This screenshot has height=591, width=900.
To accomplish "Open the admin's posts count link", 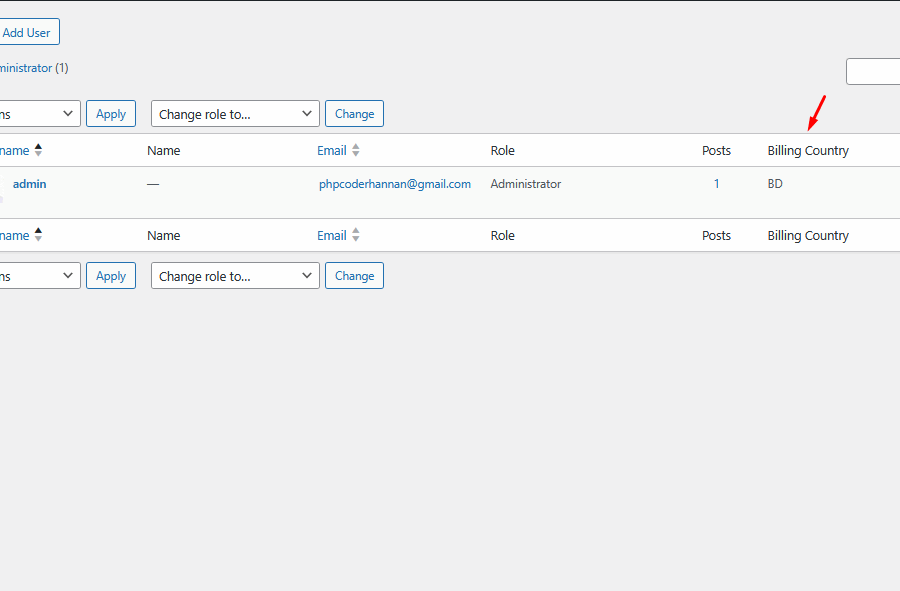I will (x=716, y=184).
